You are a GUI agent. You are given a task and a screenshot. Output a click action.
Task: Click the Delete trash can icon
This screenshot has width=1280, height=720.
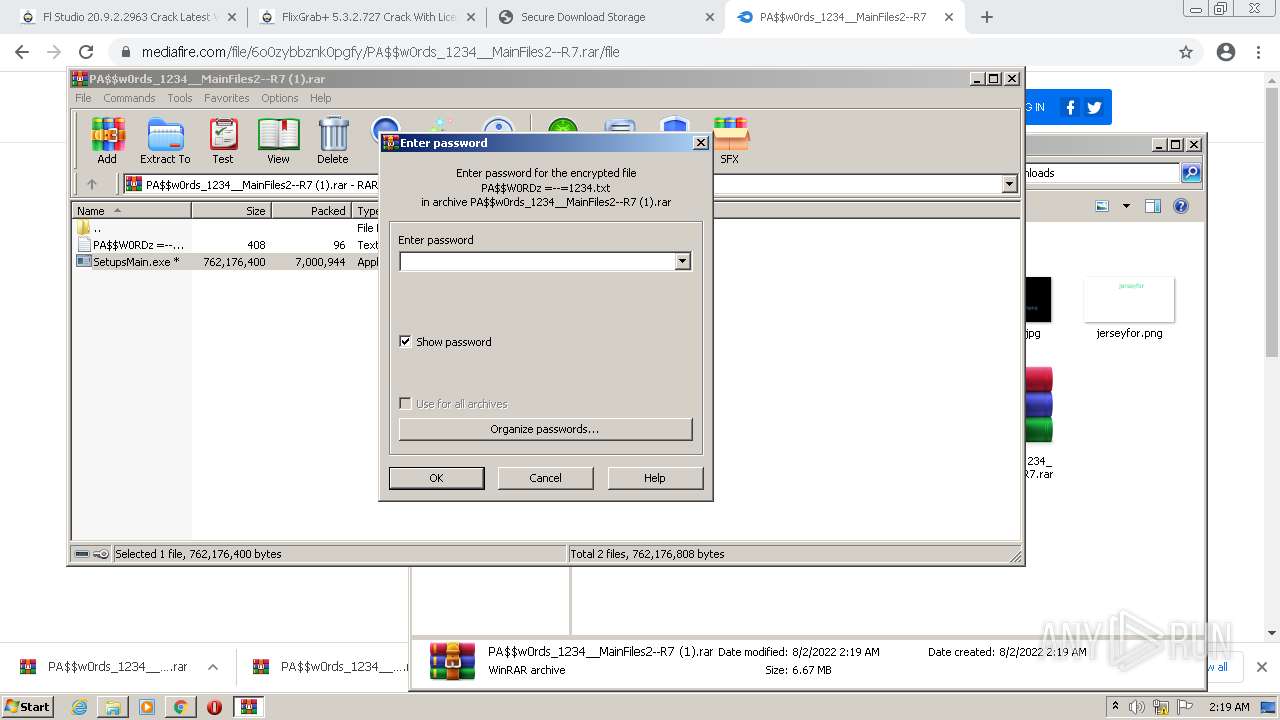[x=333, y=141]
